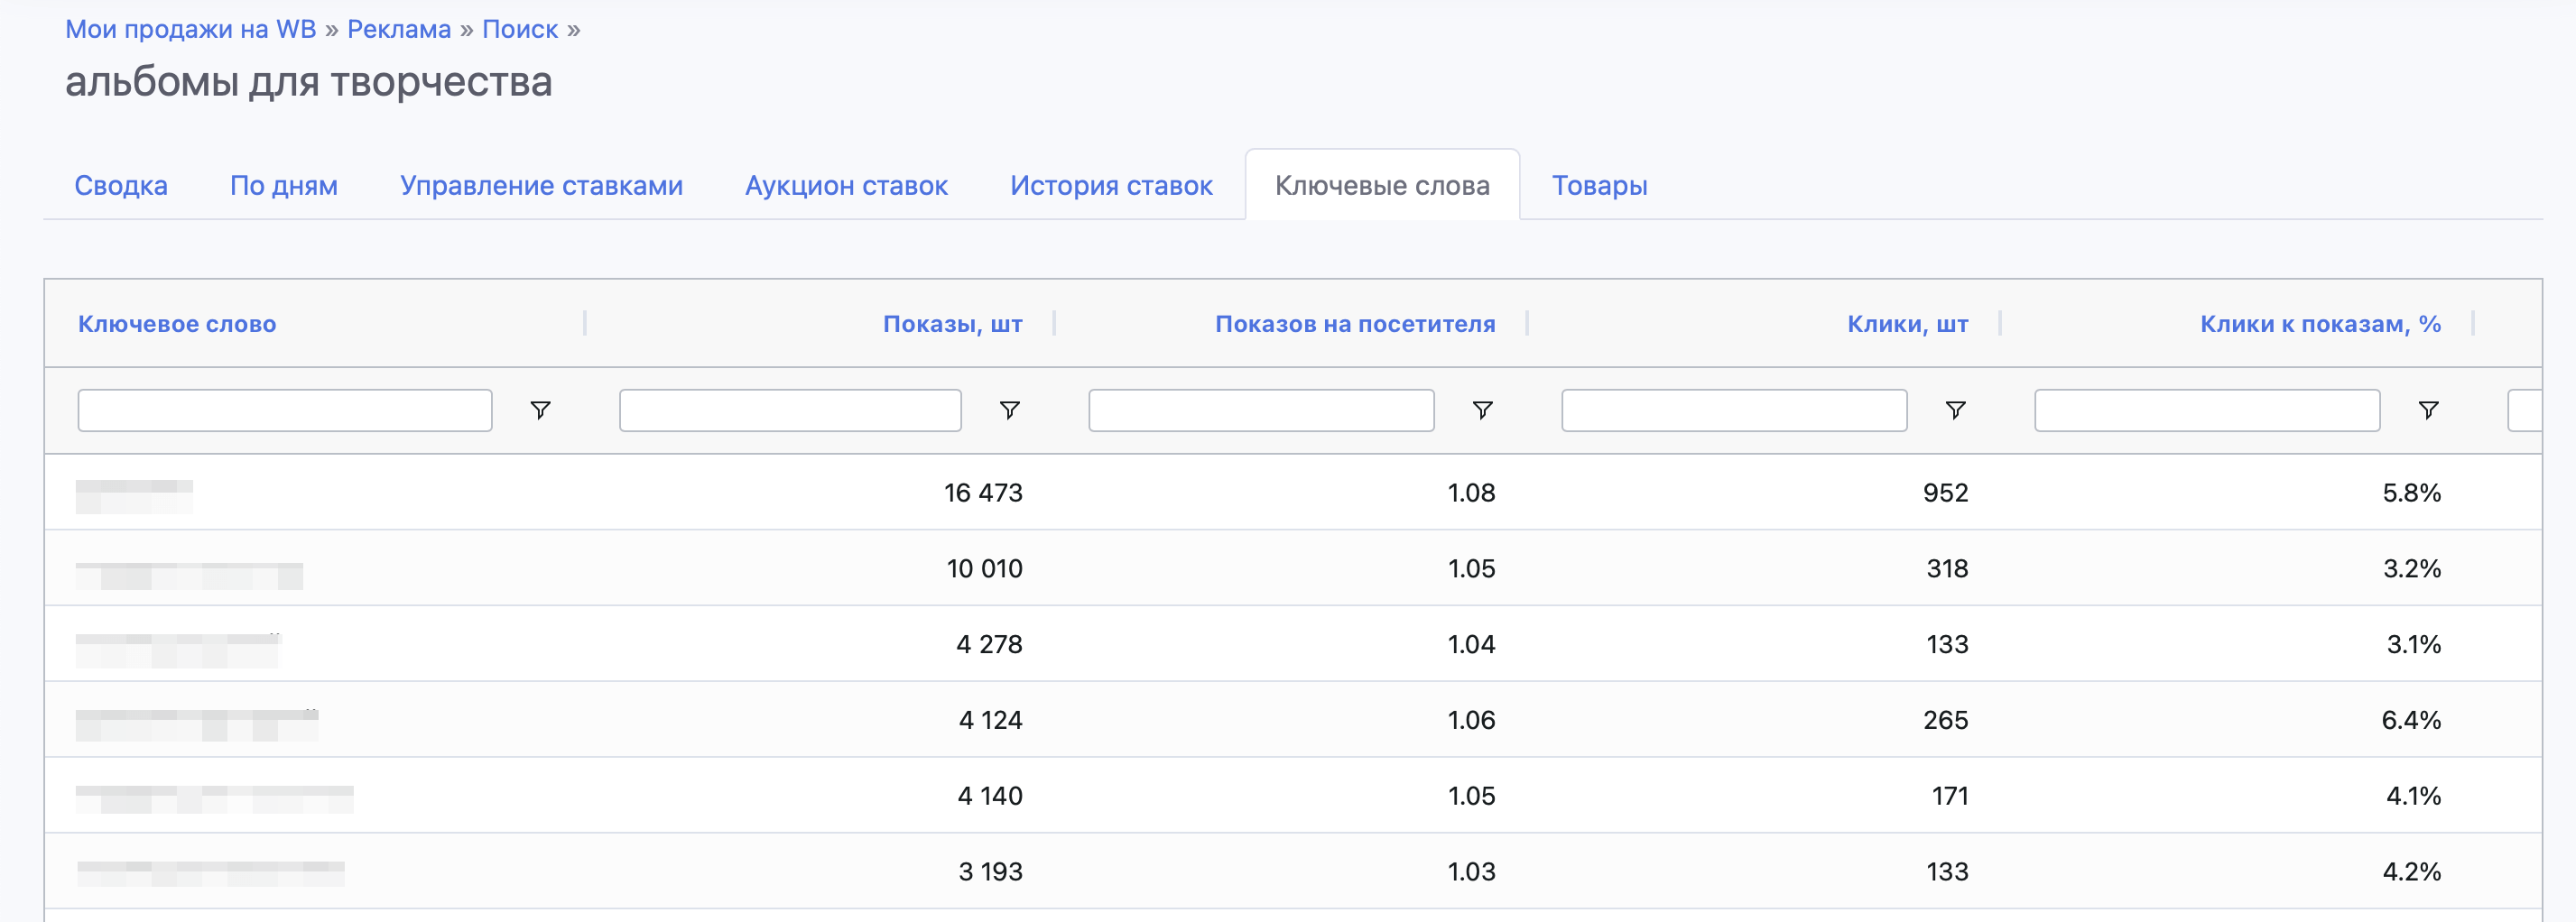The width and height of the screenshot is (2576, 922).
Task: Open Управление ставками
Action: (x=541, y=184)
